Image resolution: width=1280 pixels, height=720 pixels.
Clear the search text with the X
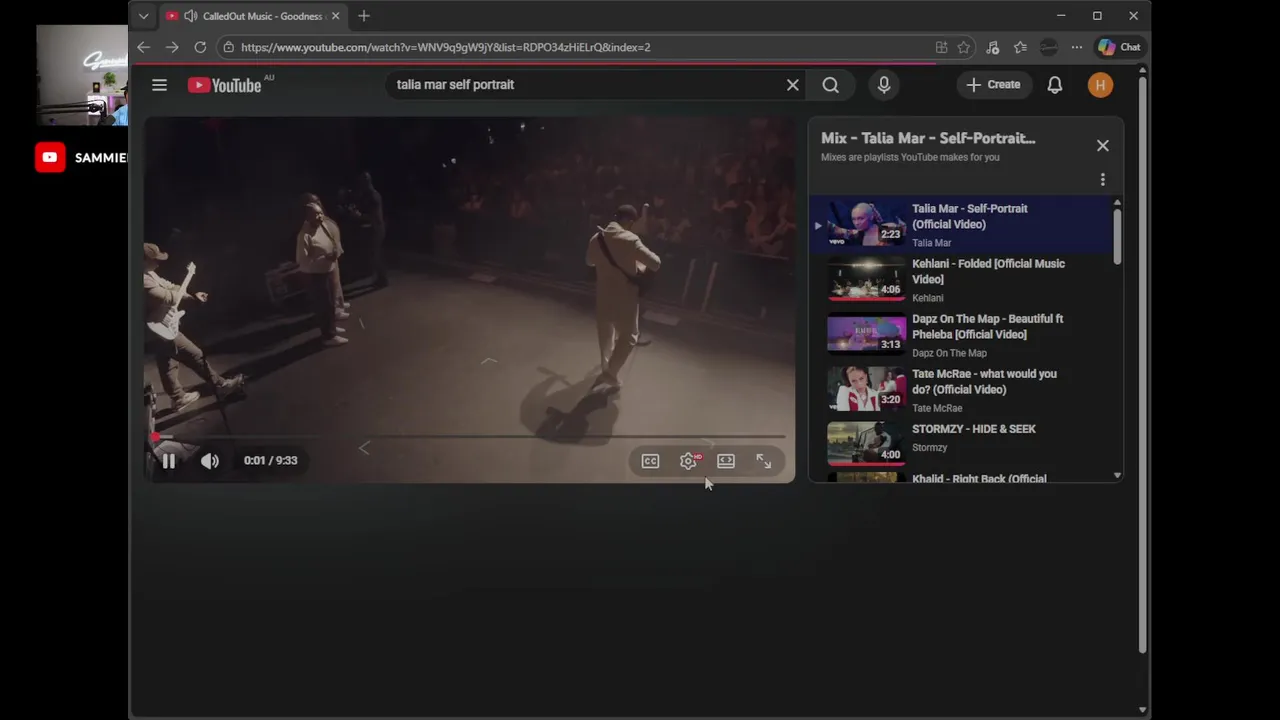click(792, 85)
